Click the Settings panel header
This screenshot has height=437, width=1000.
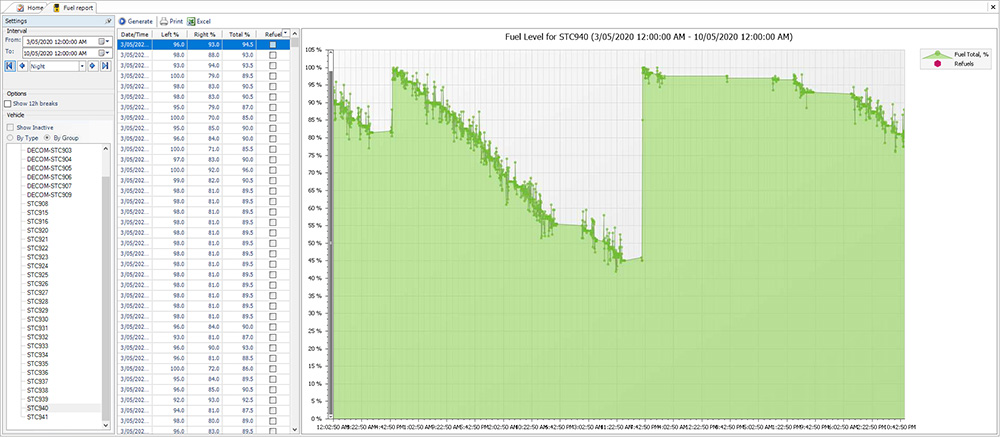click(x=57, y=21)
